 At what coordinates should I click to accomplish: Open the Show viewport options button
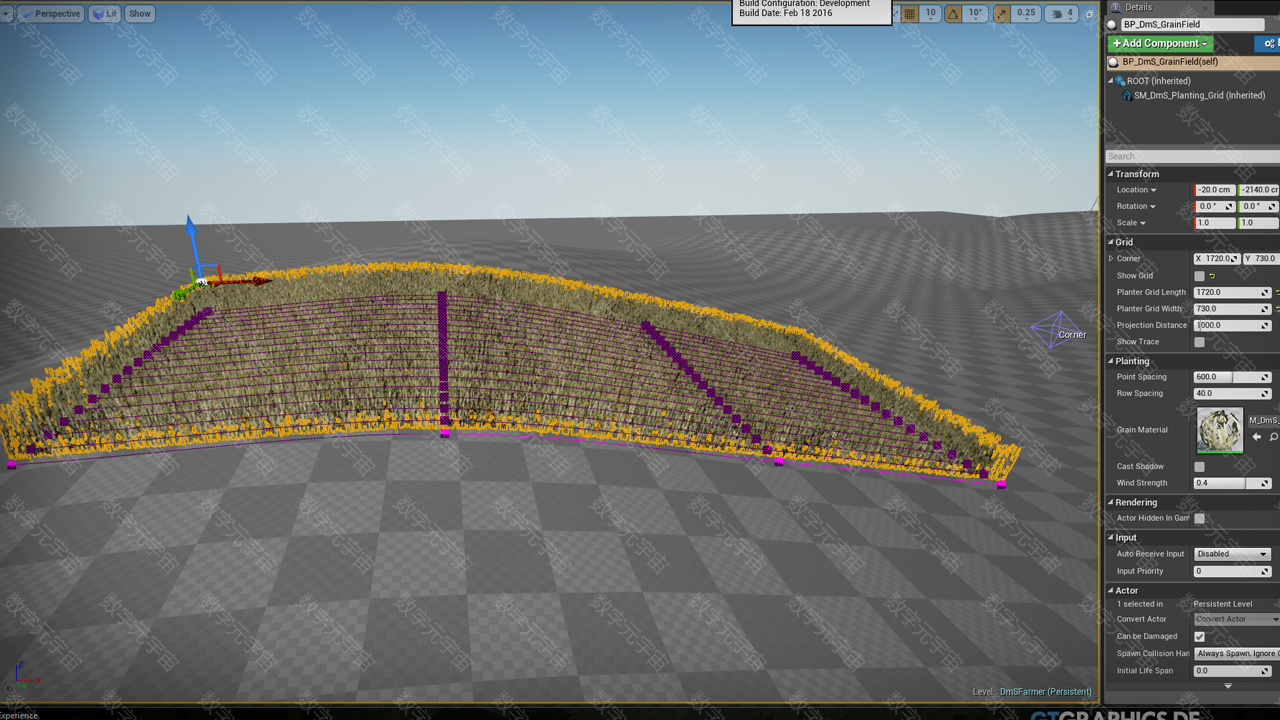point(139,14)
